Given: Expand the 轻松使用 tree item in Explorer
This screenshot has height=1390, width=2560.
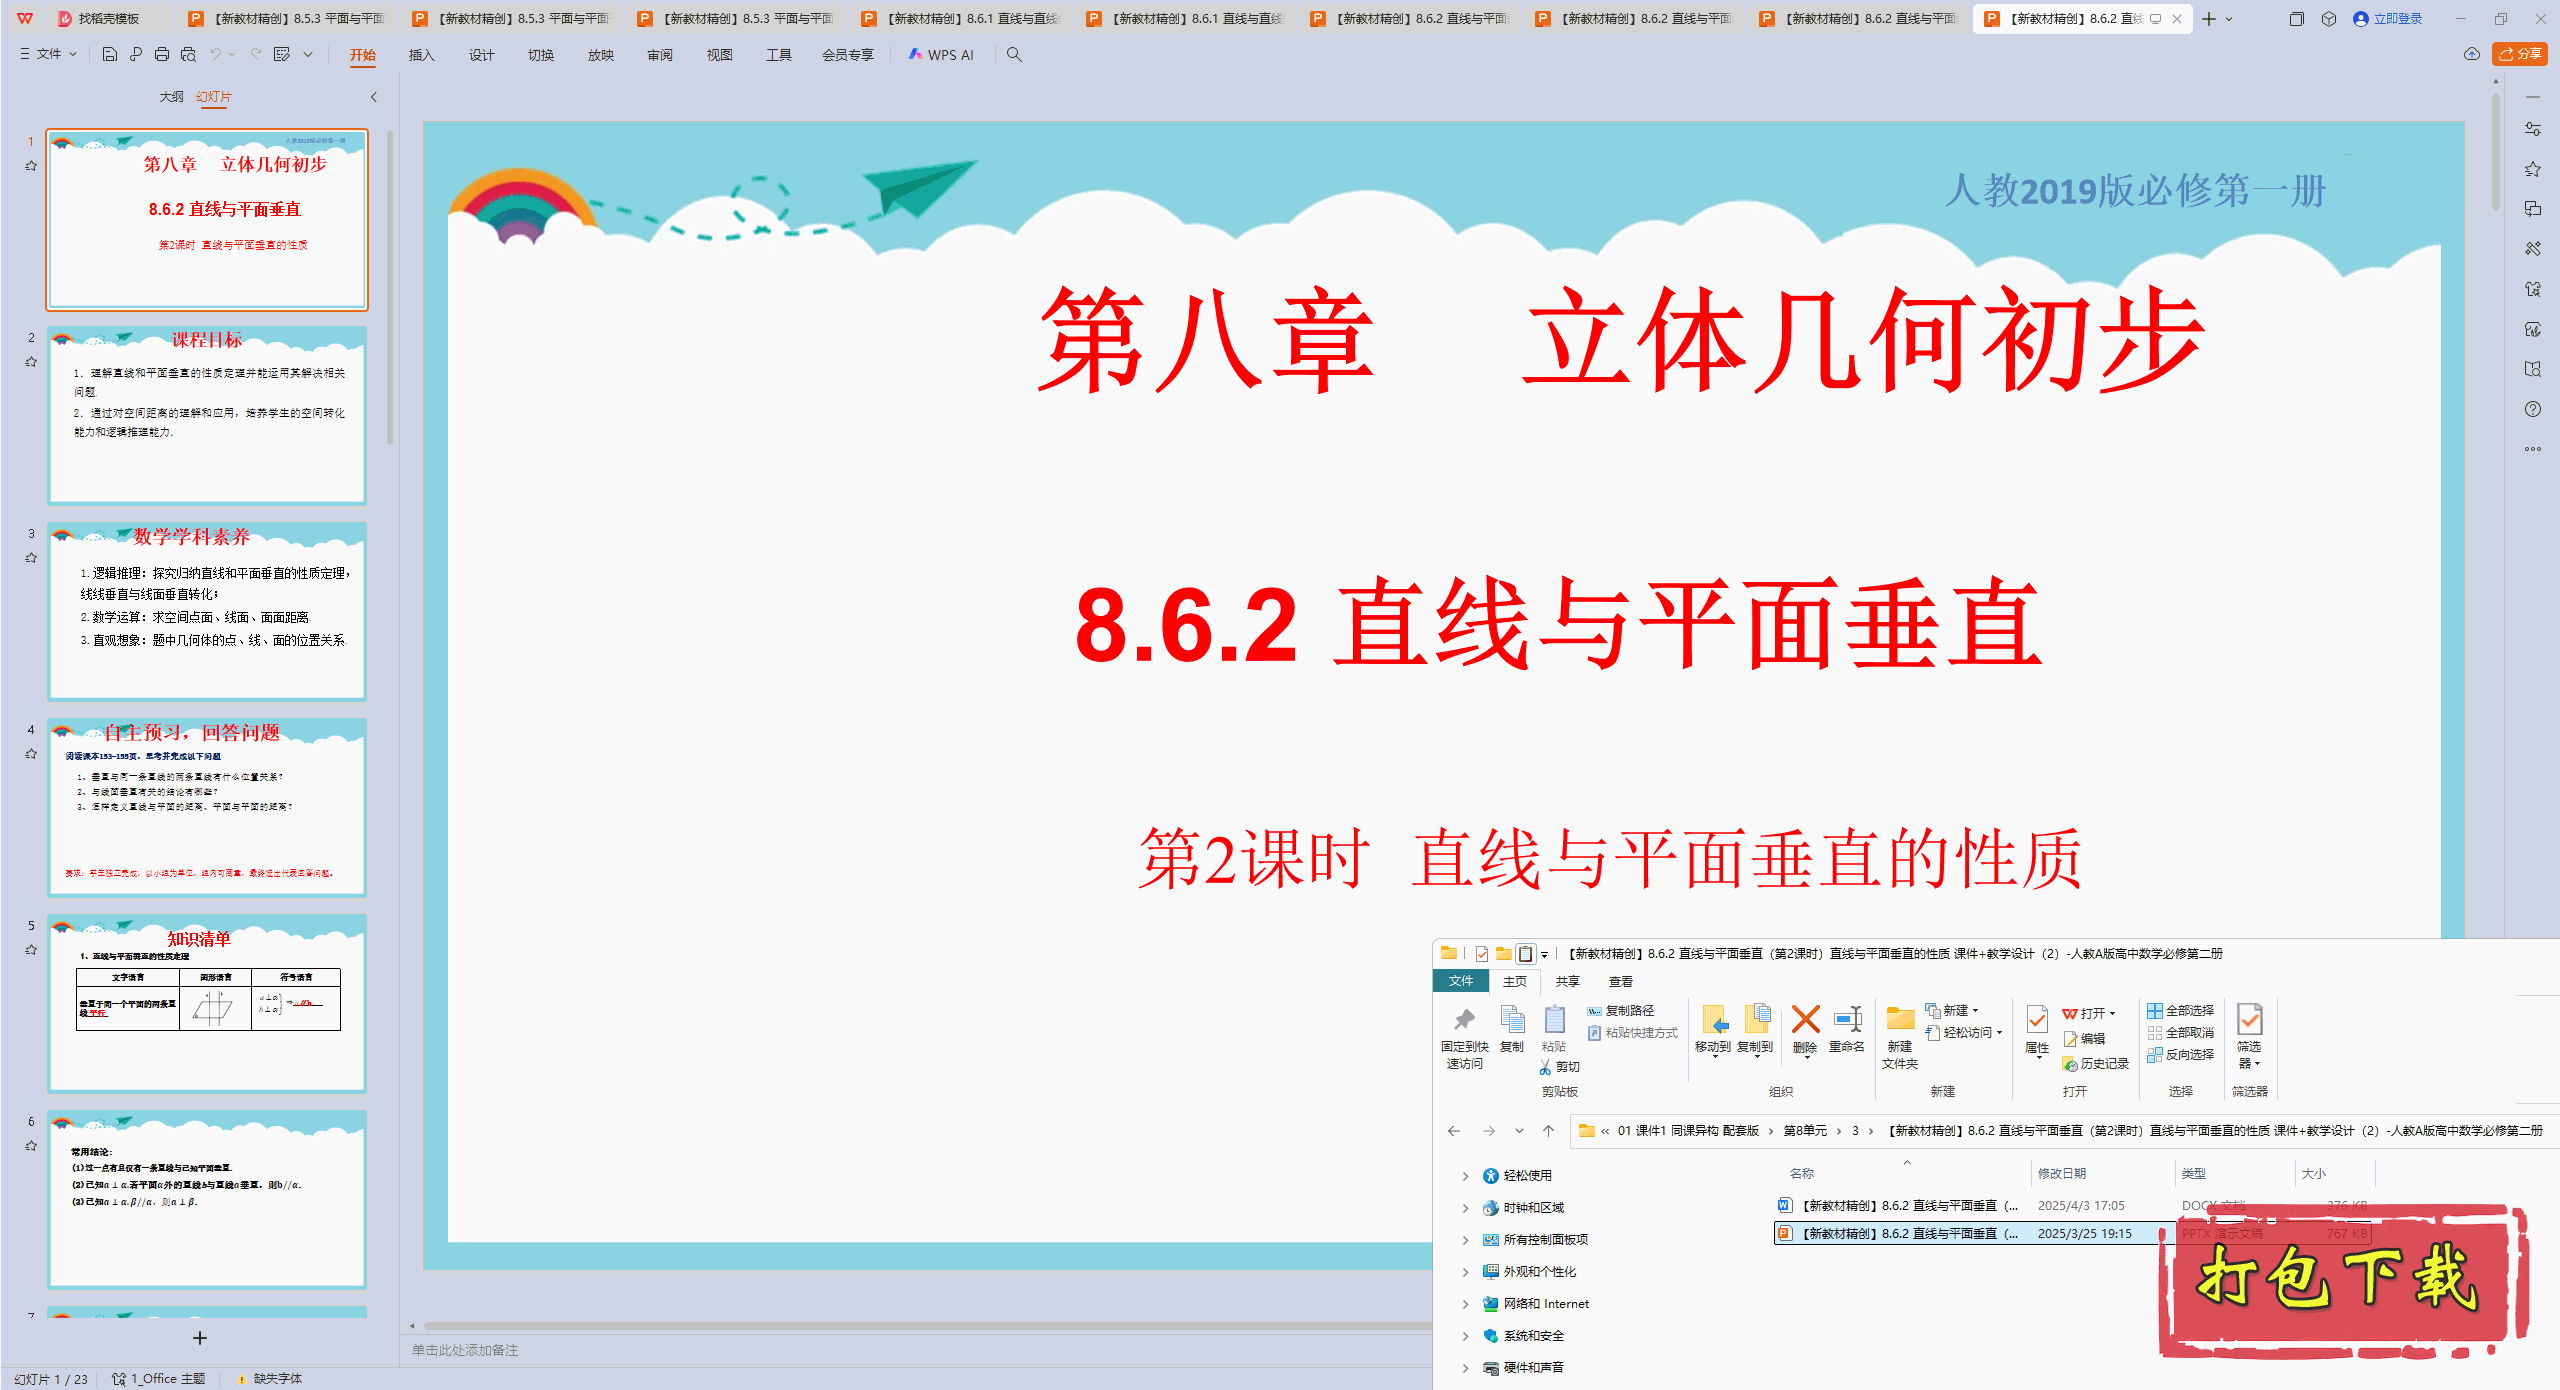Looking at the screenshot, I should pos(1466,1176).
